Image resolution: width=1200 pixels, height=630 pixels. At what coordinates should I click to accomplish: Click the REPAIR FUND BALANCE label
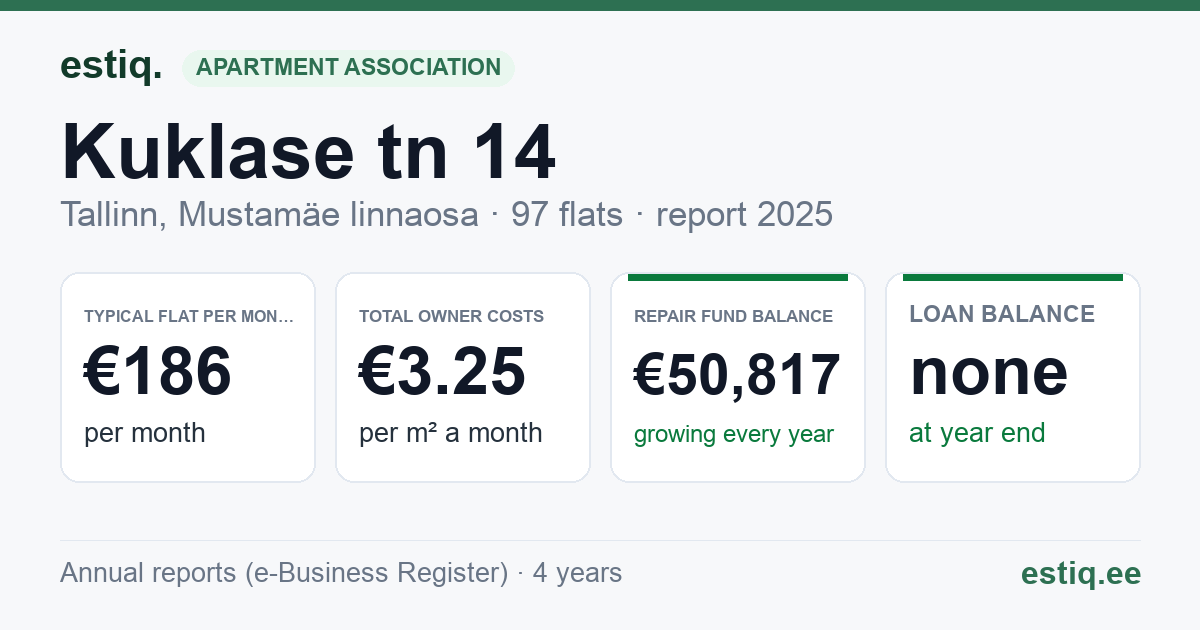point(733,316)
